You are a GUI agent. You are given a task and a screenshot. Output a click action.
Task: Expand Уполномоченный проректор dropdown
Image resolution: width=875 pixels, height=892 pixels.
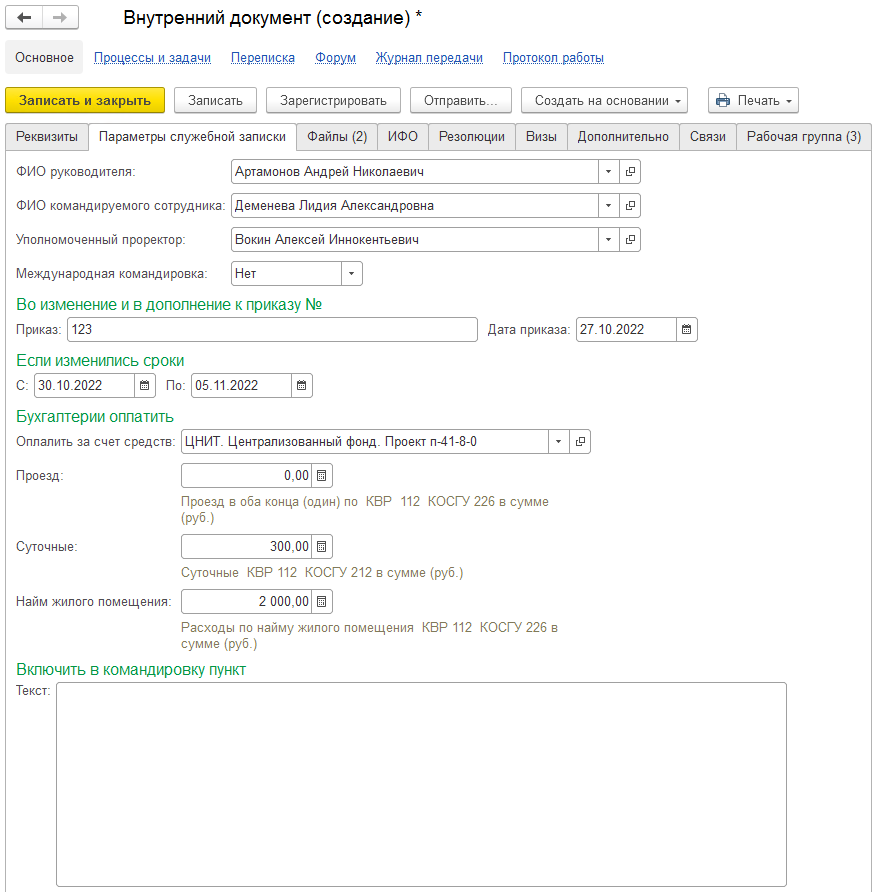pyautogui.click(x=608, y=239)
